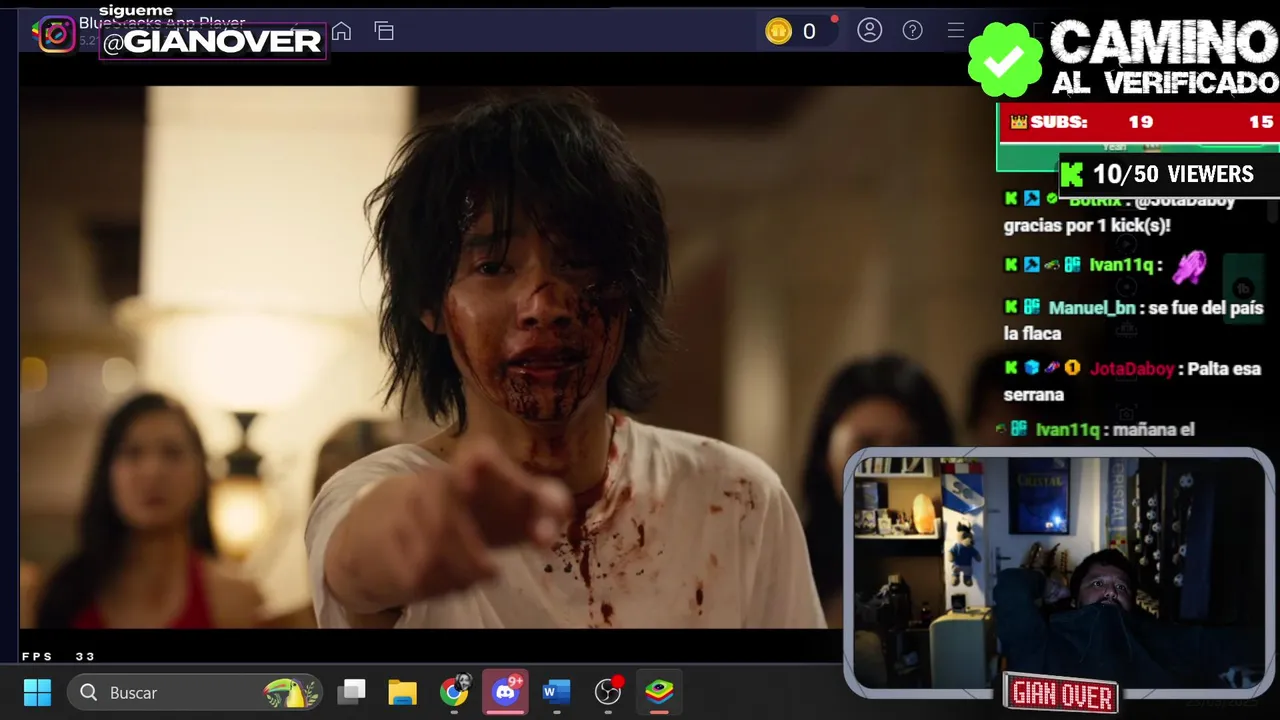
Task: Click the toucan icon in the search box
Action: pos(291,692)
